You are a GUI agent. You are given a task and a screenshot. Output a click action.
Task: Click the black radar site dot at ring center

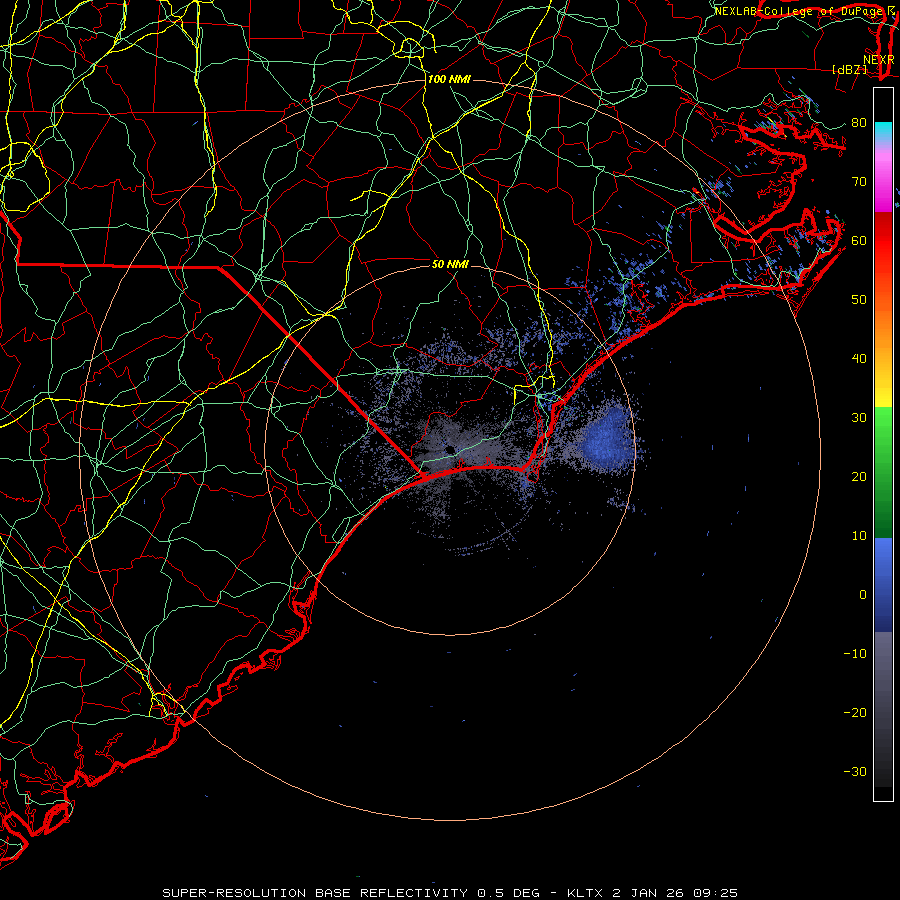(x=449, y=450)
